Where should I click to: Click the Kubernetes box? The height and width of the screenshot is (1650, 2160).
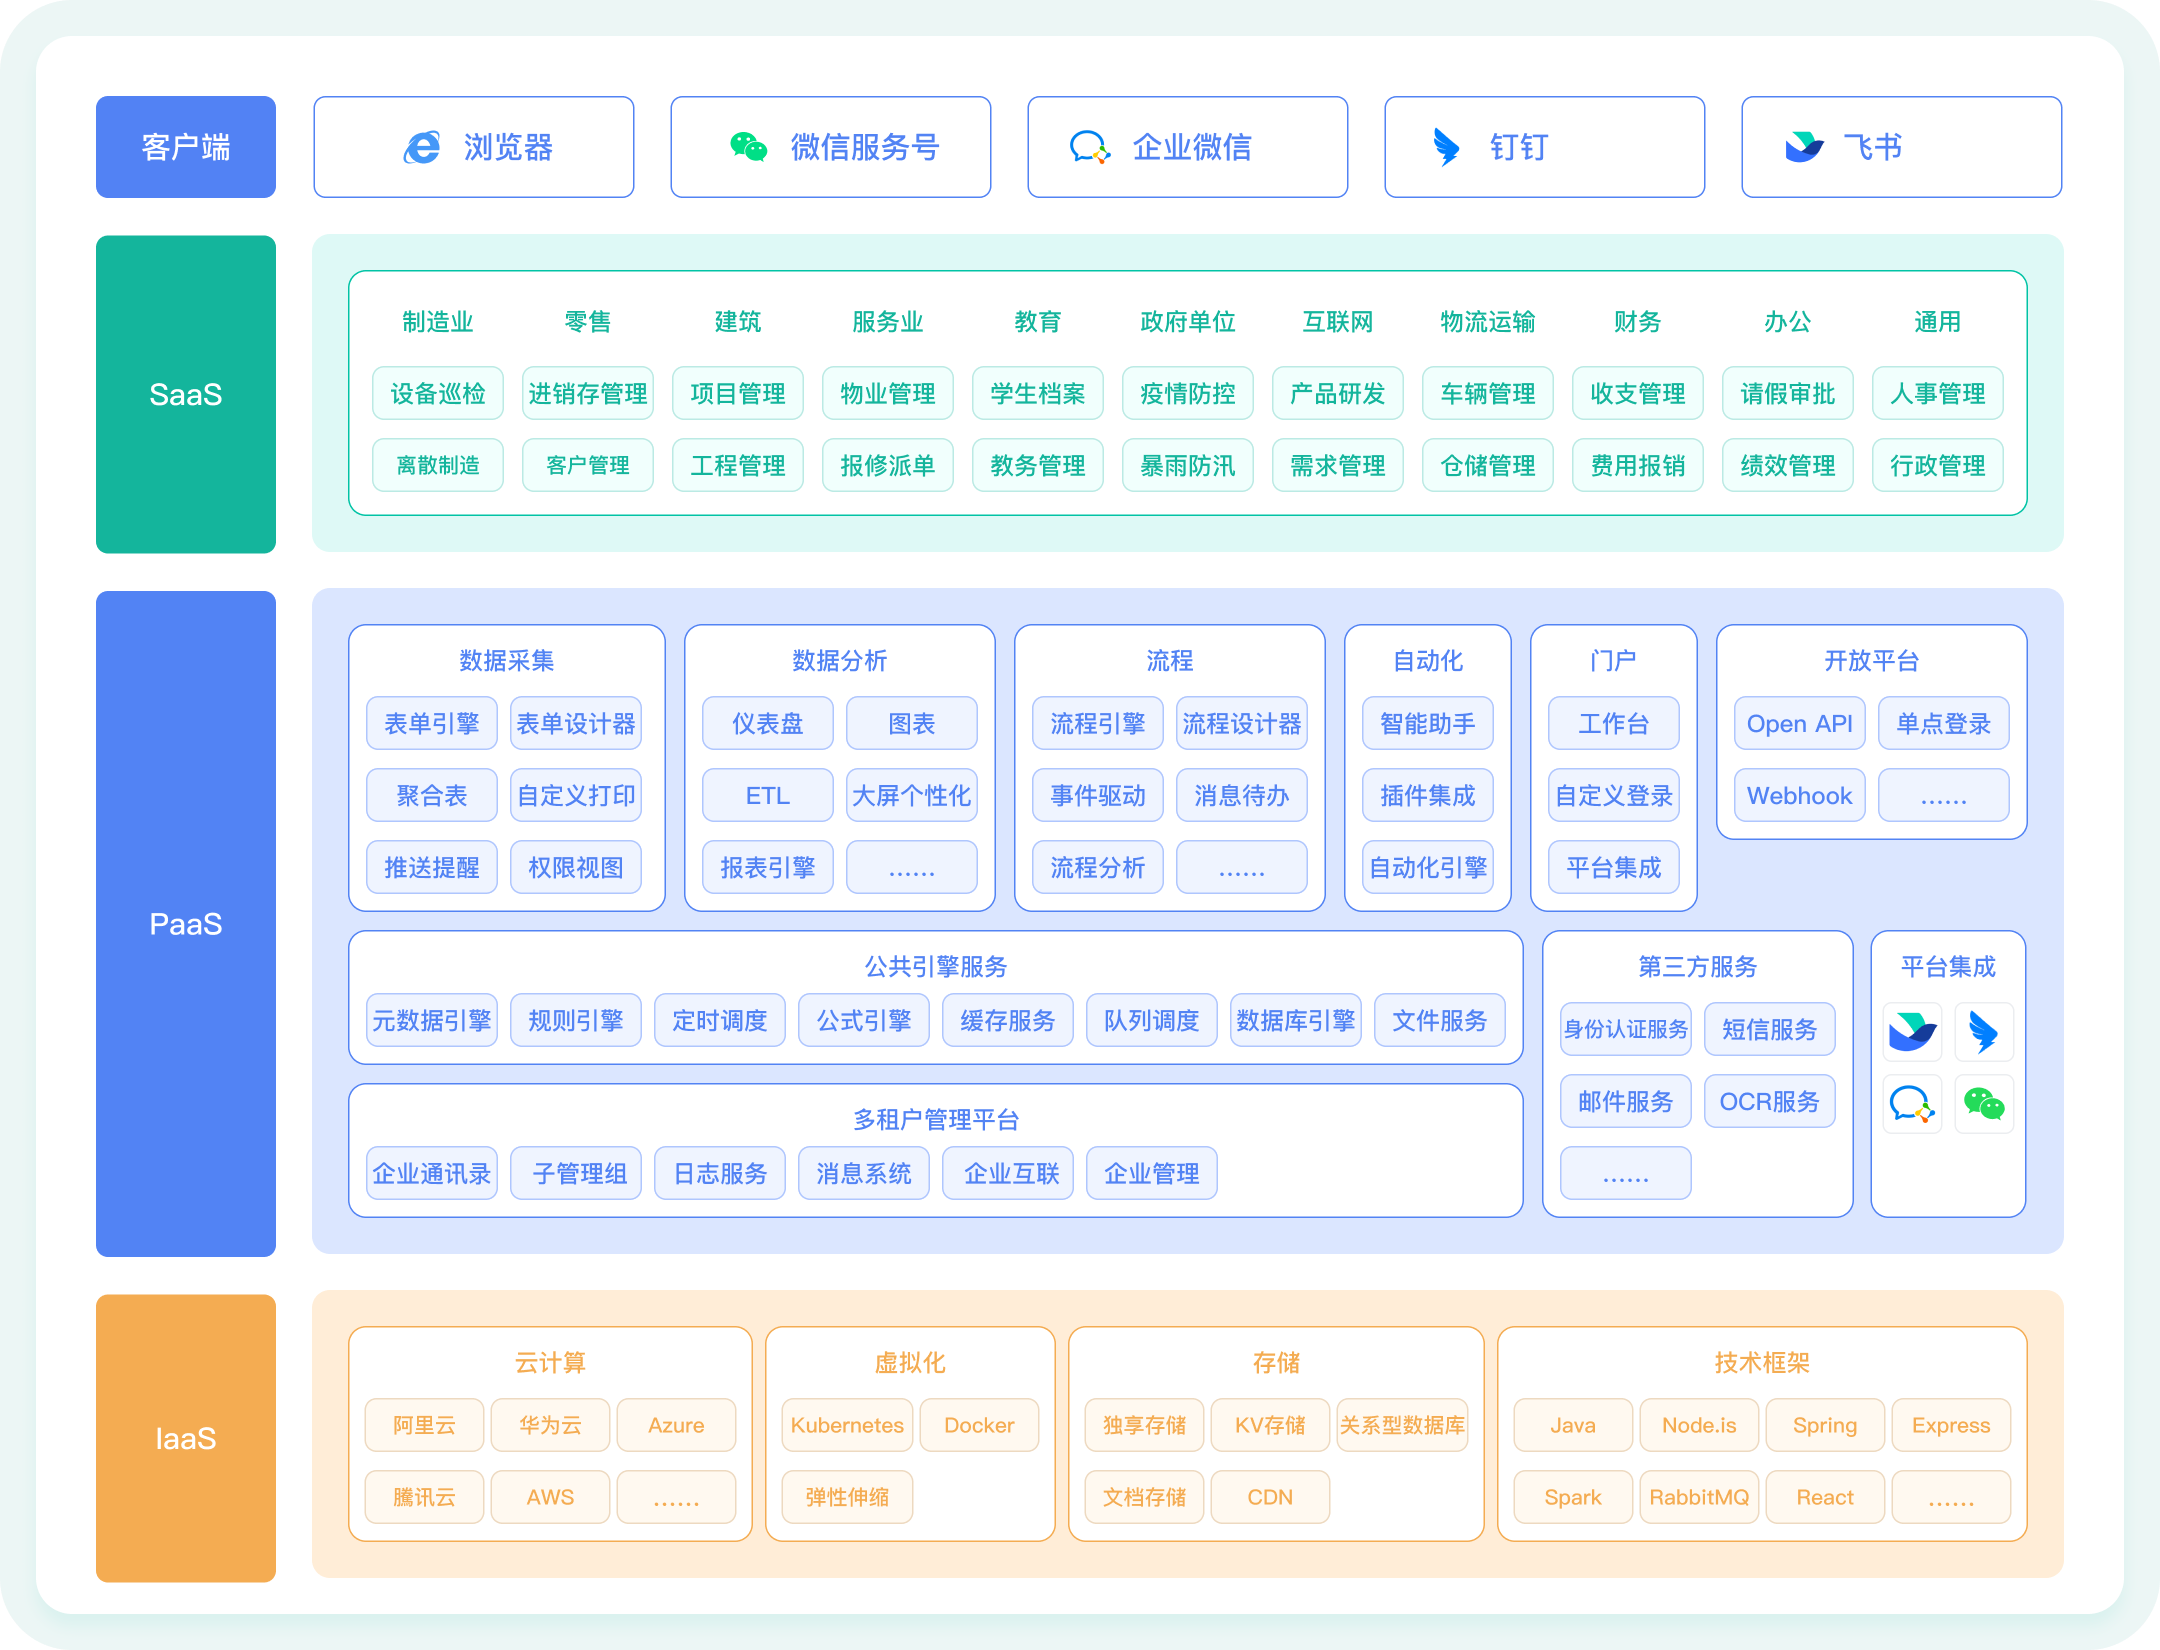(x=847, y=1425)
